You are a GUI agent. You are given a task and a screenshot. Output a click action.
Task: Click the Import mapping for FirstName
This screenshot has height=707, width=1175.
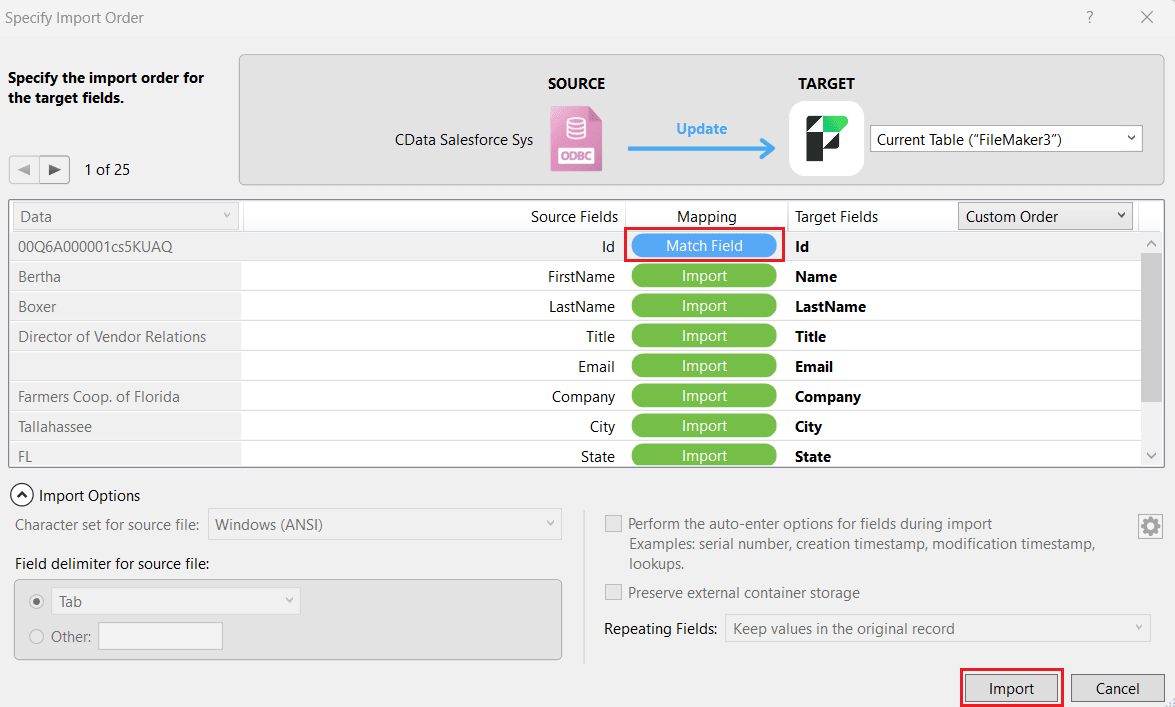(704, 276)
